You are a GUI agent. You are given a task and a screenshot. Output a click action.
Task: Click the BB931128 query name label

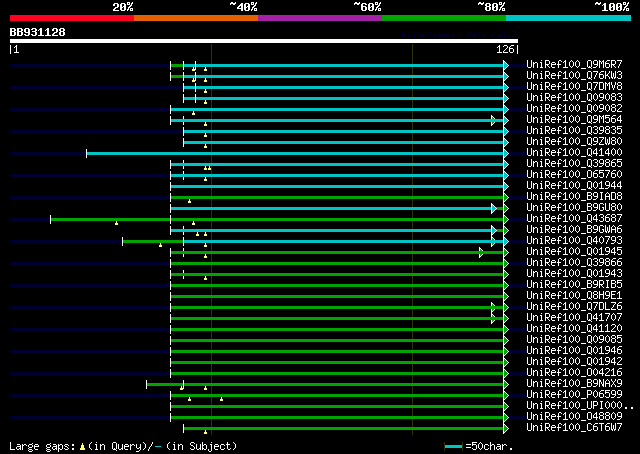point(38,32)
